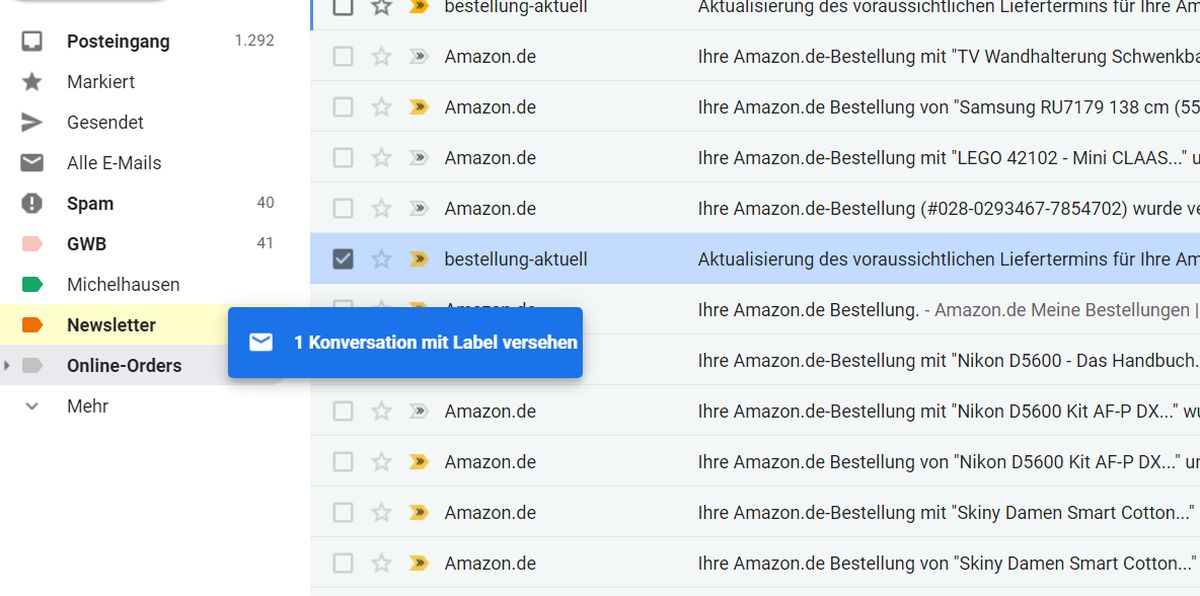Select the Samsung RU7179 email checkbox
Image resolution: width=1200 pixels, height=596 pixels.
pos(343,107)
